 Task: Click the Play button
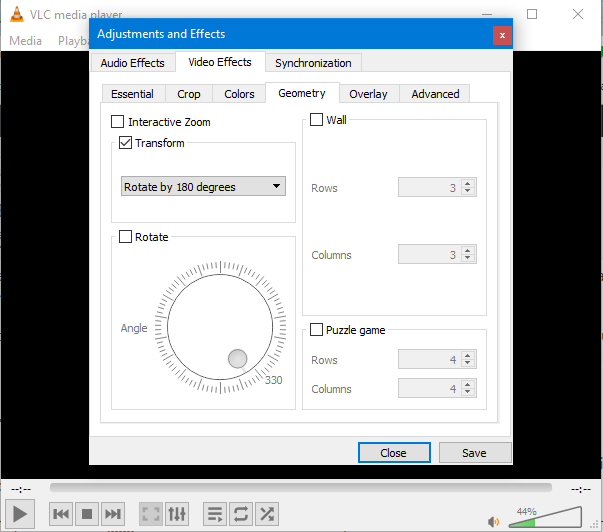tap(20, 514)
